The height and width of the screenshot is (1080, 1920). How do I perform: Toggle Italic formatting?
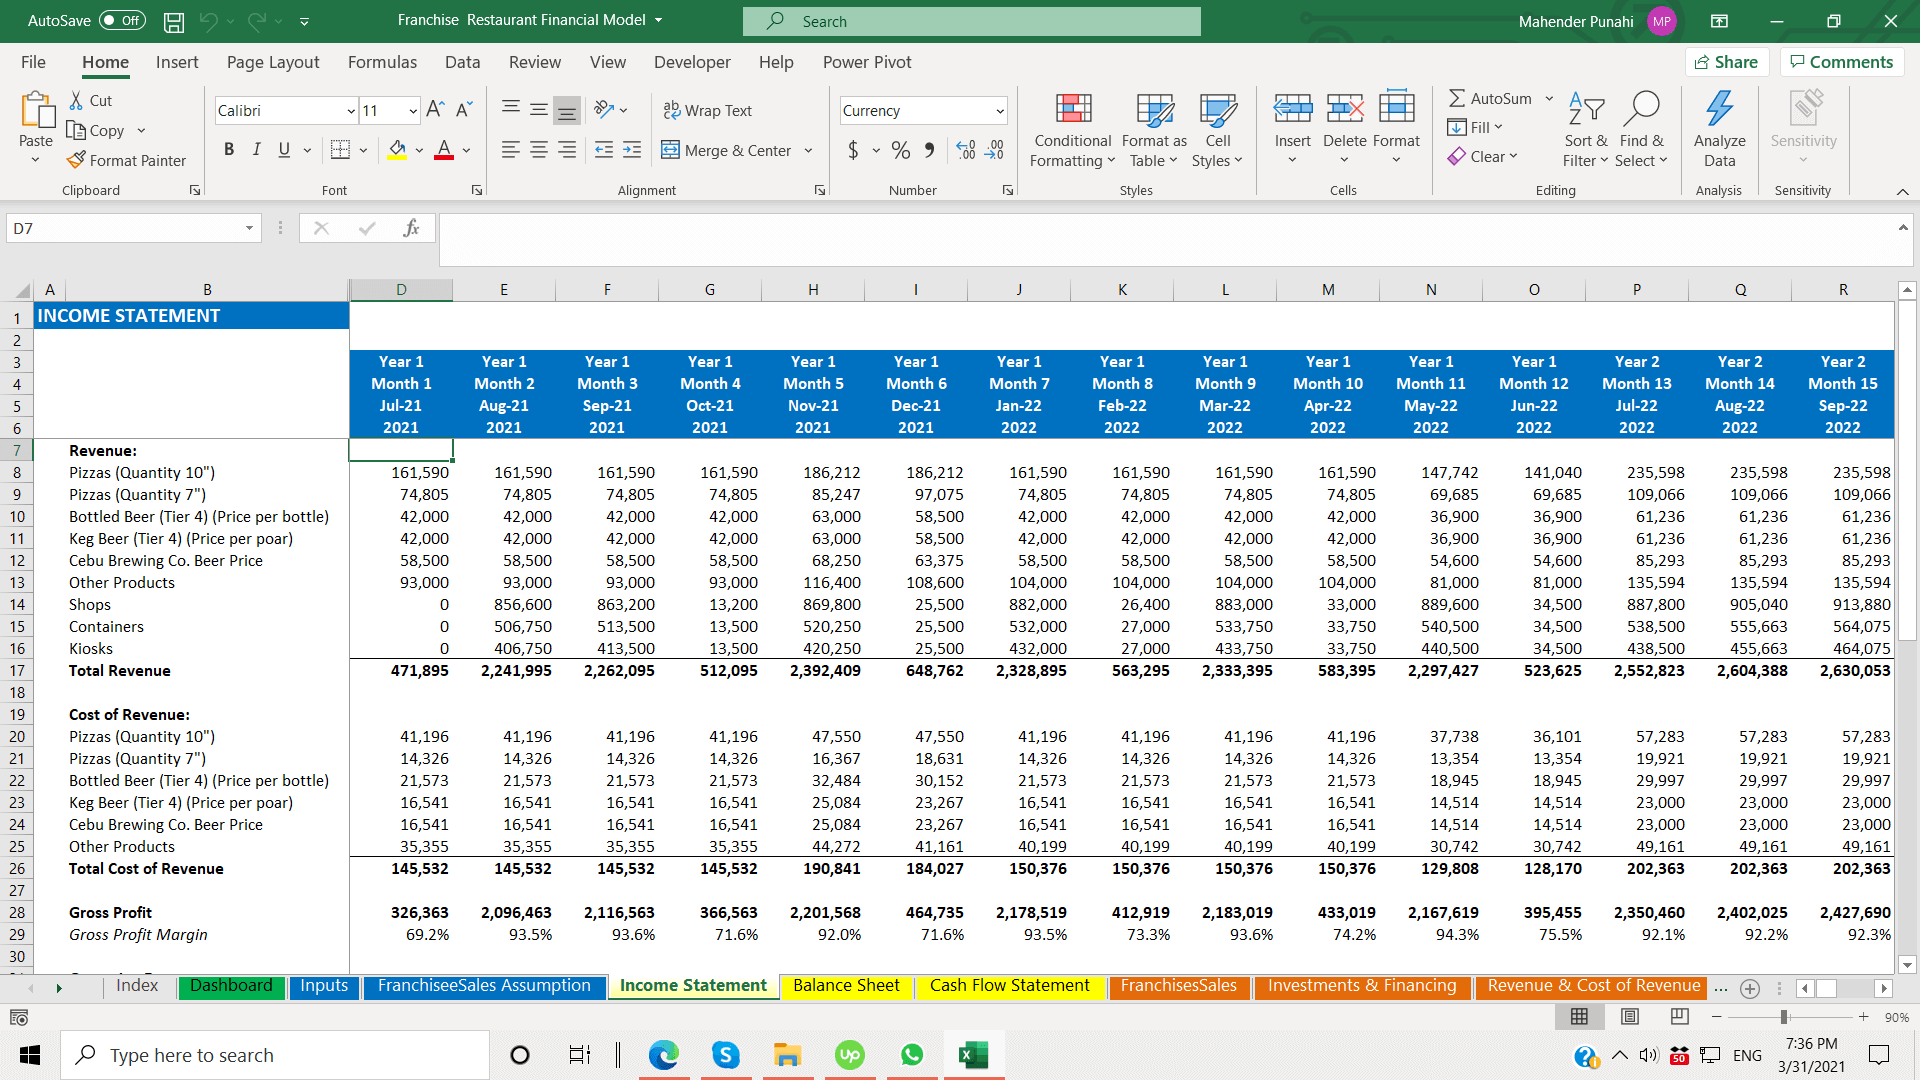(256, 150)
